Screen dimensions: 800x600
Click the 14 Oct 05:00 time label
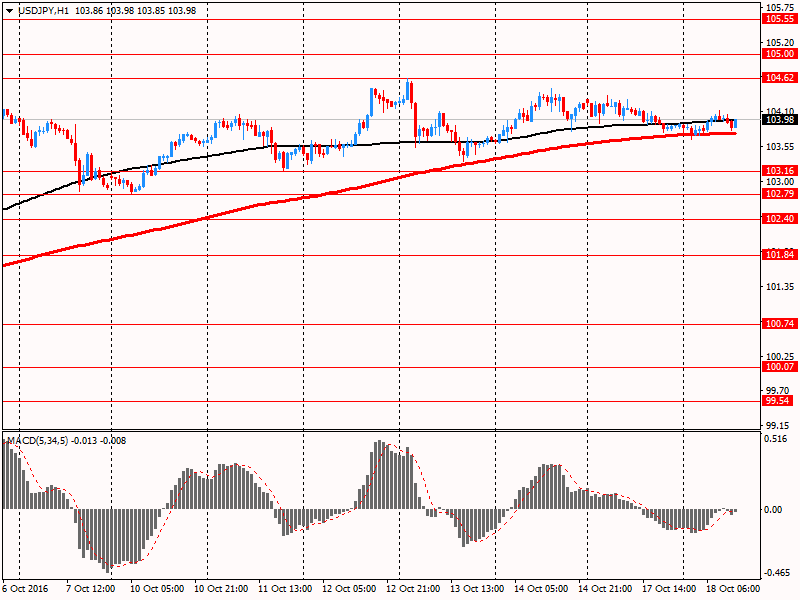[541, 589]
